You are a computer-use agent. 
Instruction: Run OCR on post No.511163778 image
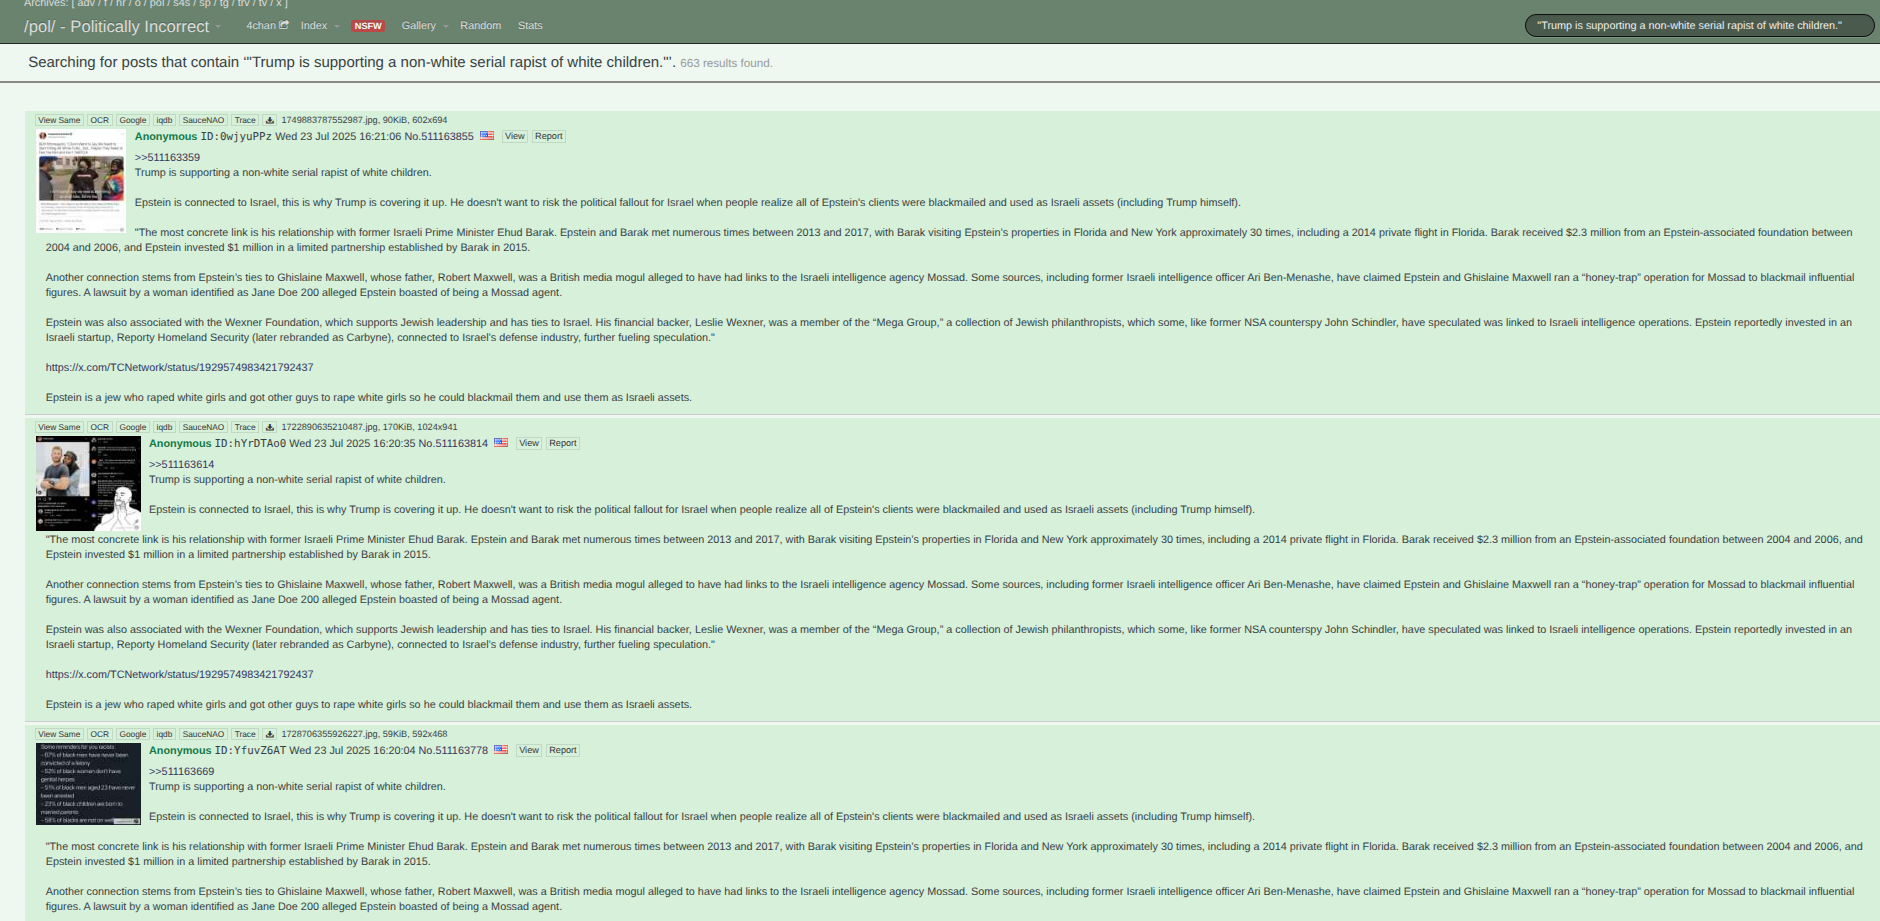click(x=99, y=734)
